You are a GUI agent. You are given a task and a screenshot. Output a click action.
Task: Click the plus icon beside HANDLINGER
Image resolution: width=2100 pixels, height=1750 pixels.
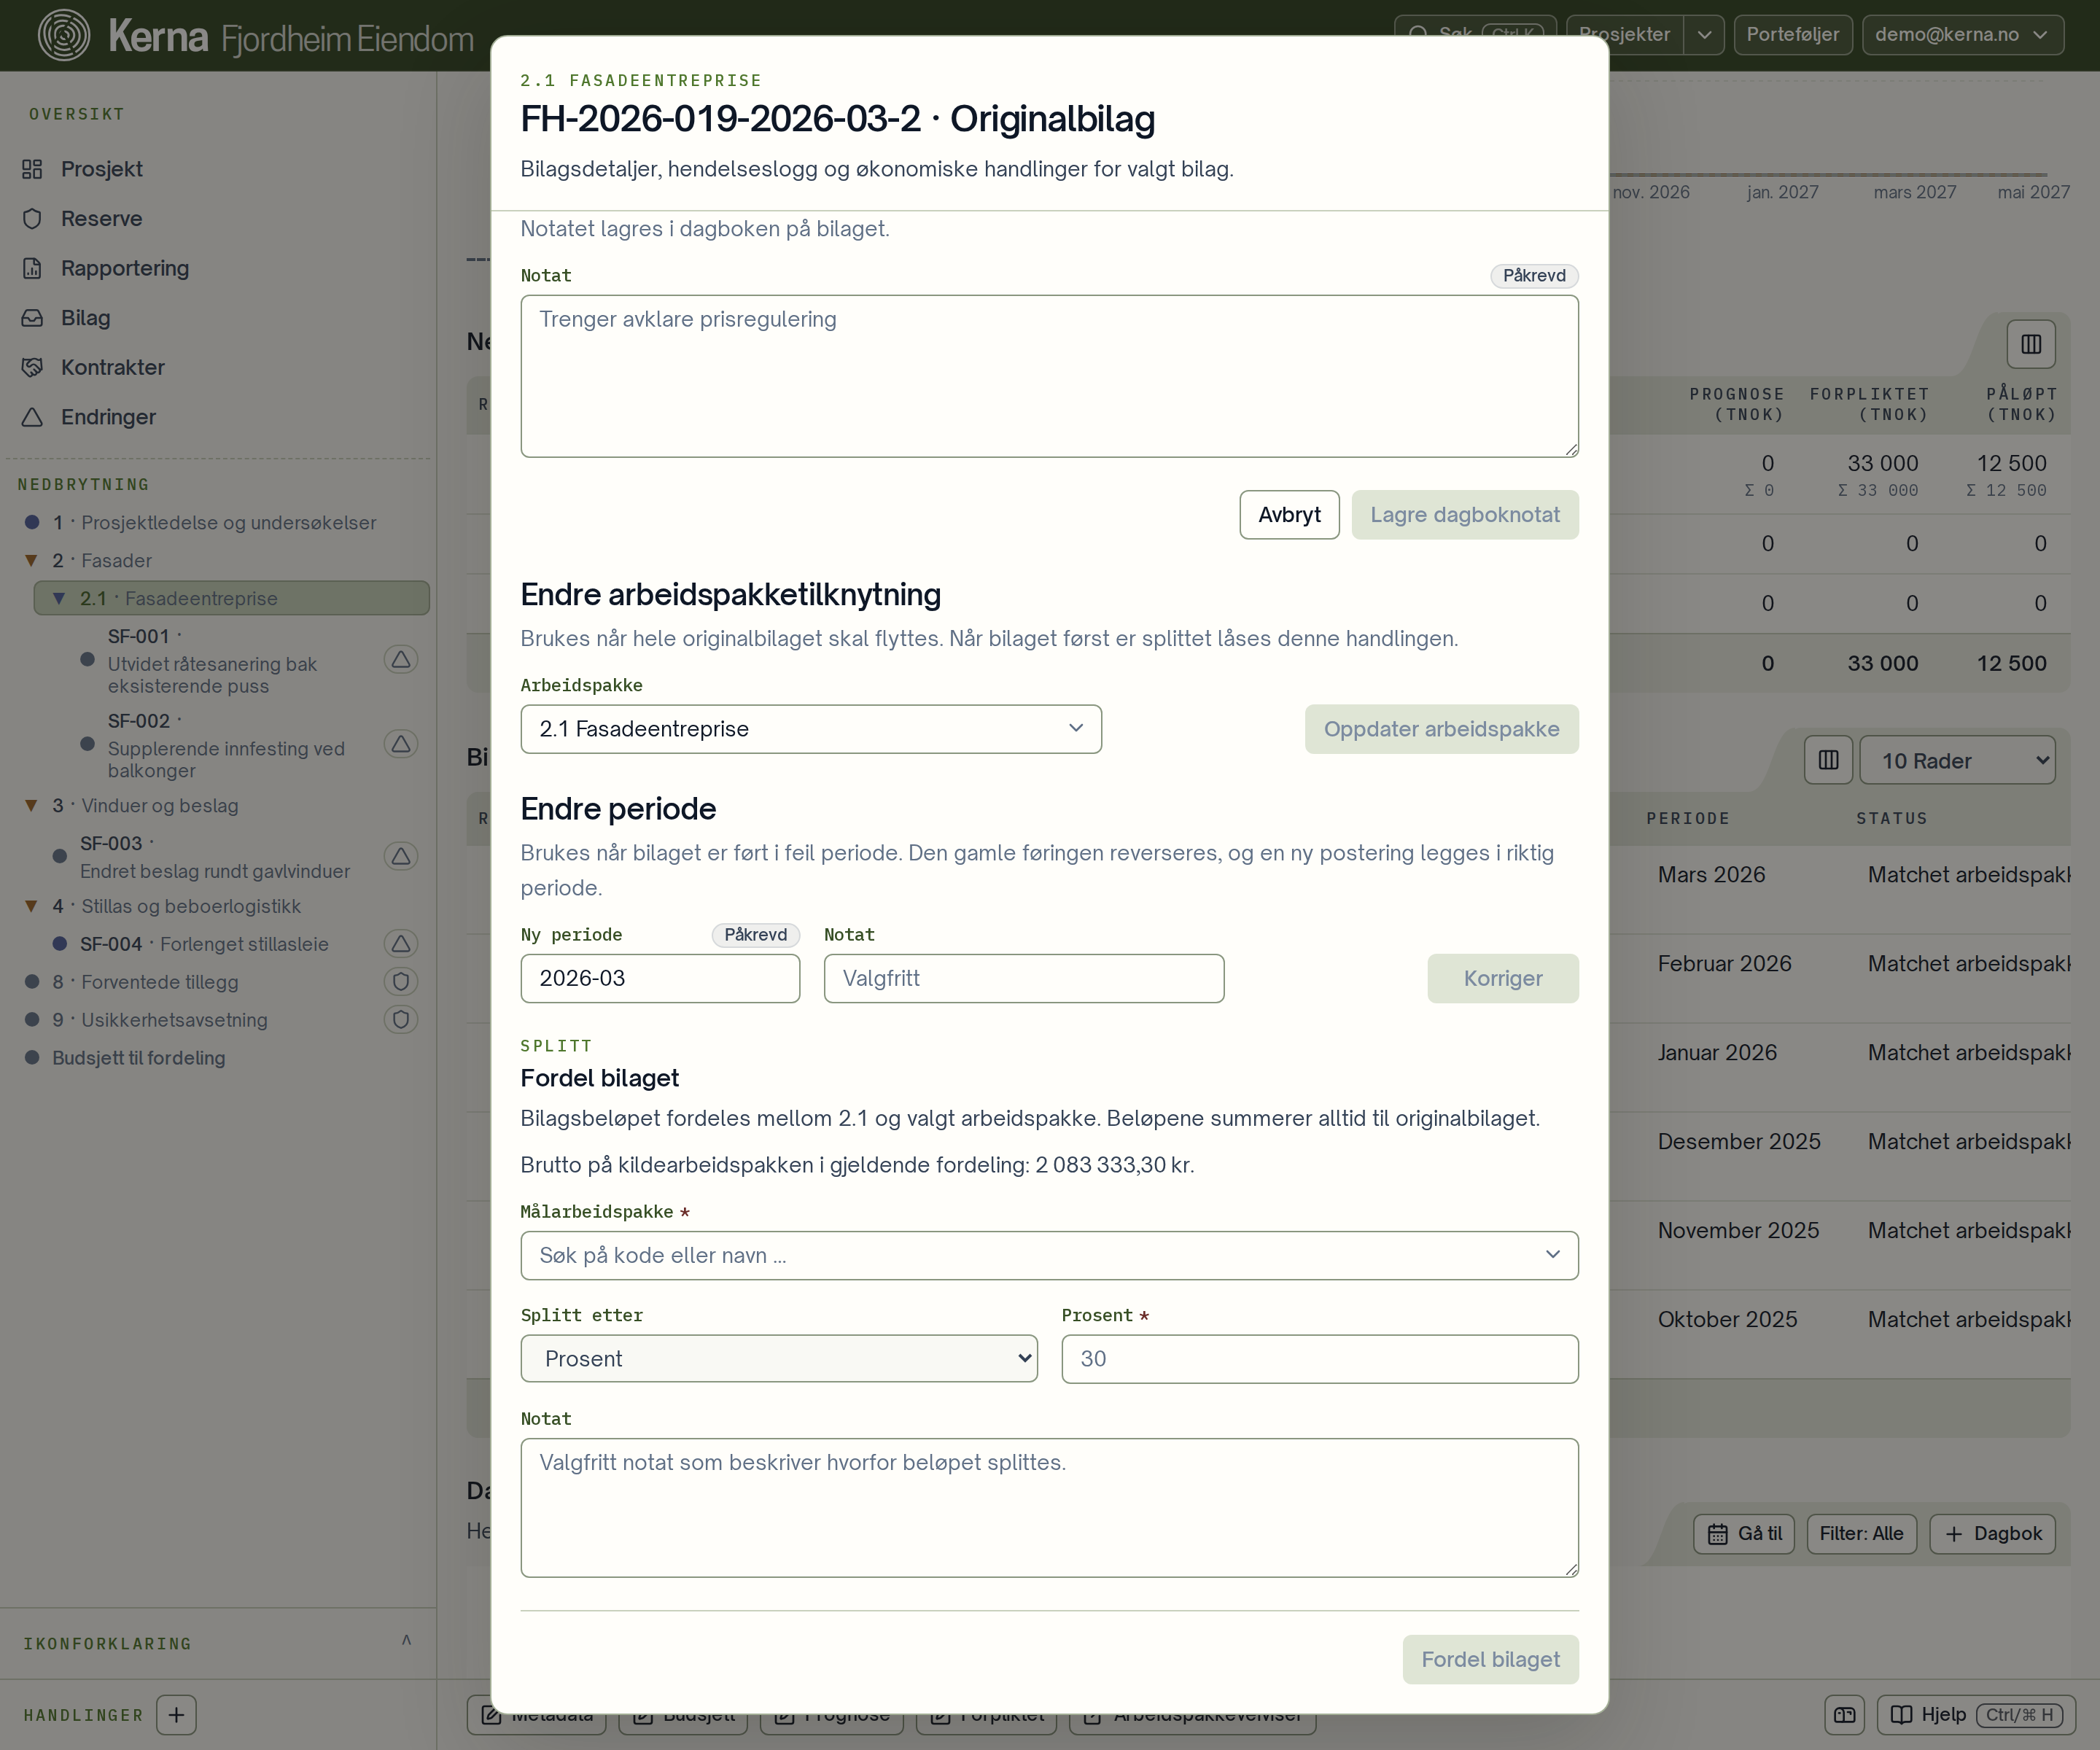click(177, 1715)
